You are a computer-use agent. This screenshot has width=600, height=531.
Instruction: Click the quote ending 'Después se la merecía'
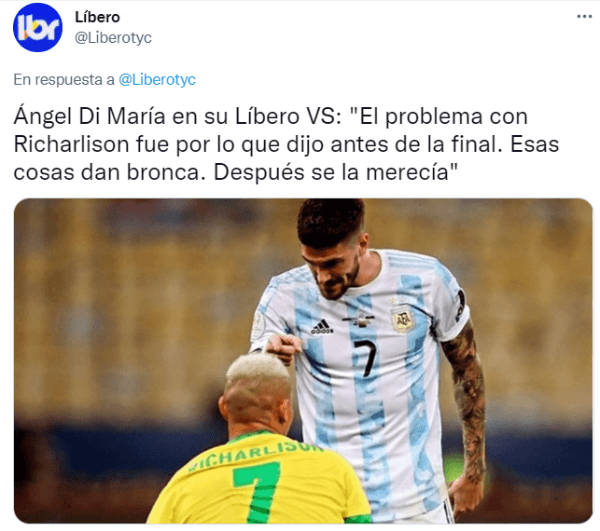[x=336, y=173]
